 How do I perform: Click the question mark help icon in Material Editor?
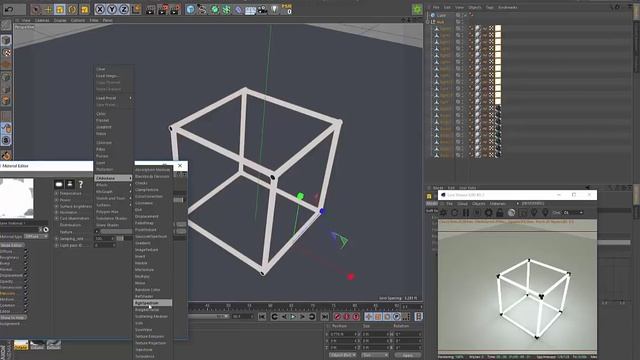point(81,184)
